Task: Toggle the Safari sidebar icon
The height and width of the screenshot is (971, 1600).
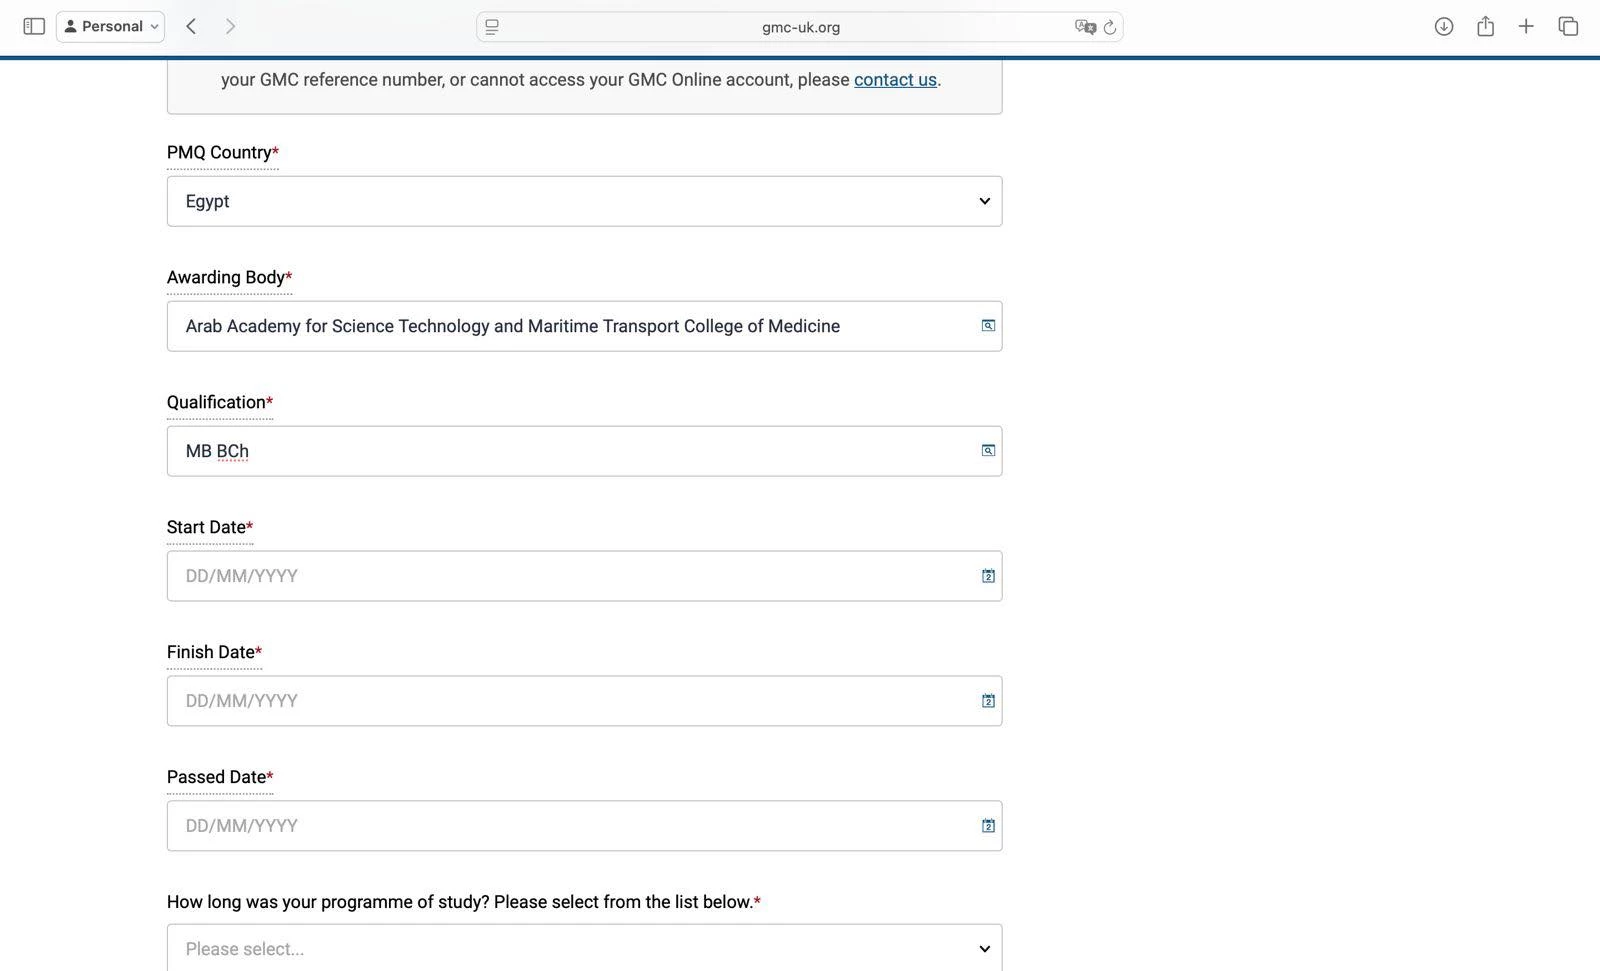Action: [34, 27]
